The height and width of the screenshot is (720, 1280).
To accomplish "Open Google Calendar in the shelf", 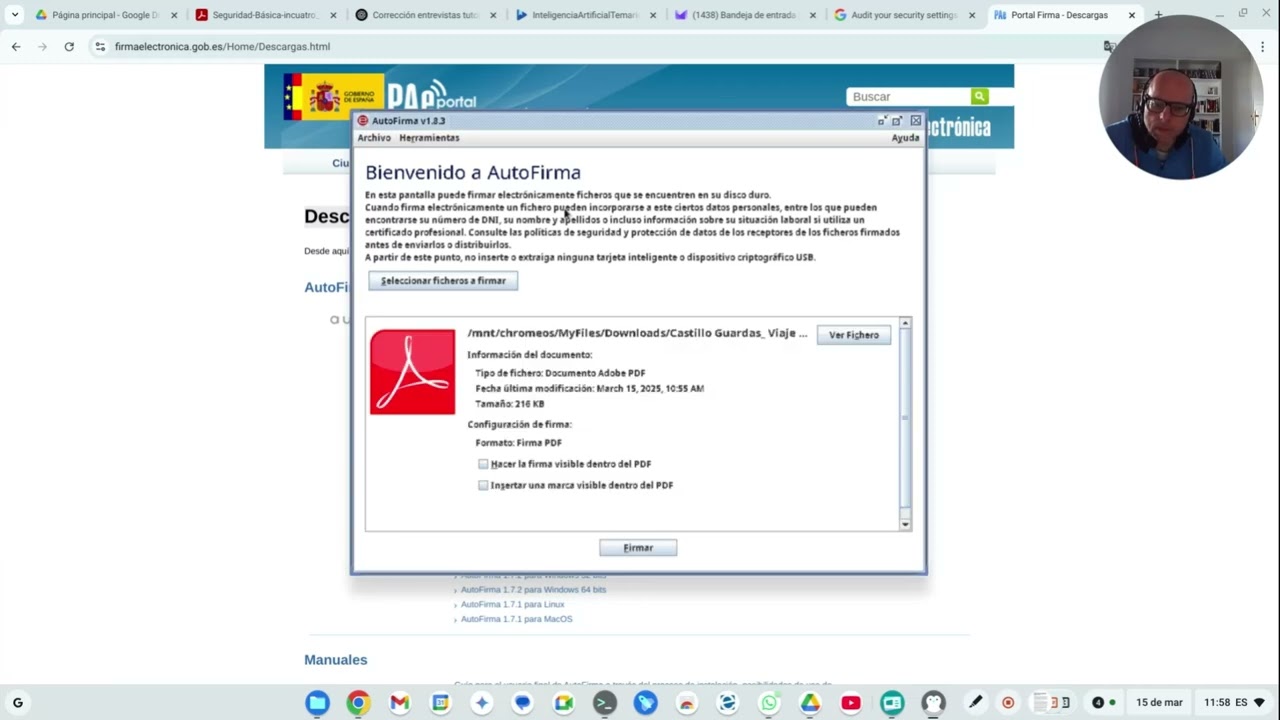I will (x=440, y=703).
